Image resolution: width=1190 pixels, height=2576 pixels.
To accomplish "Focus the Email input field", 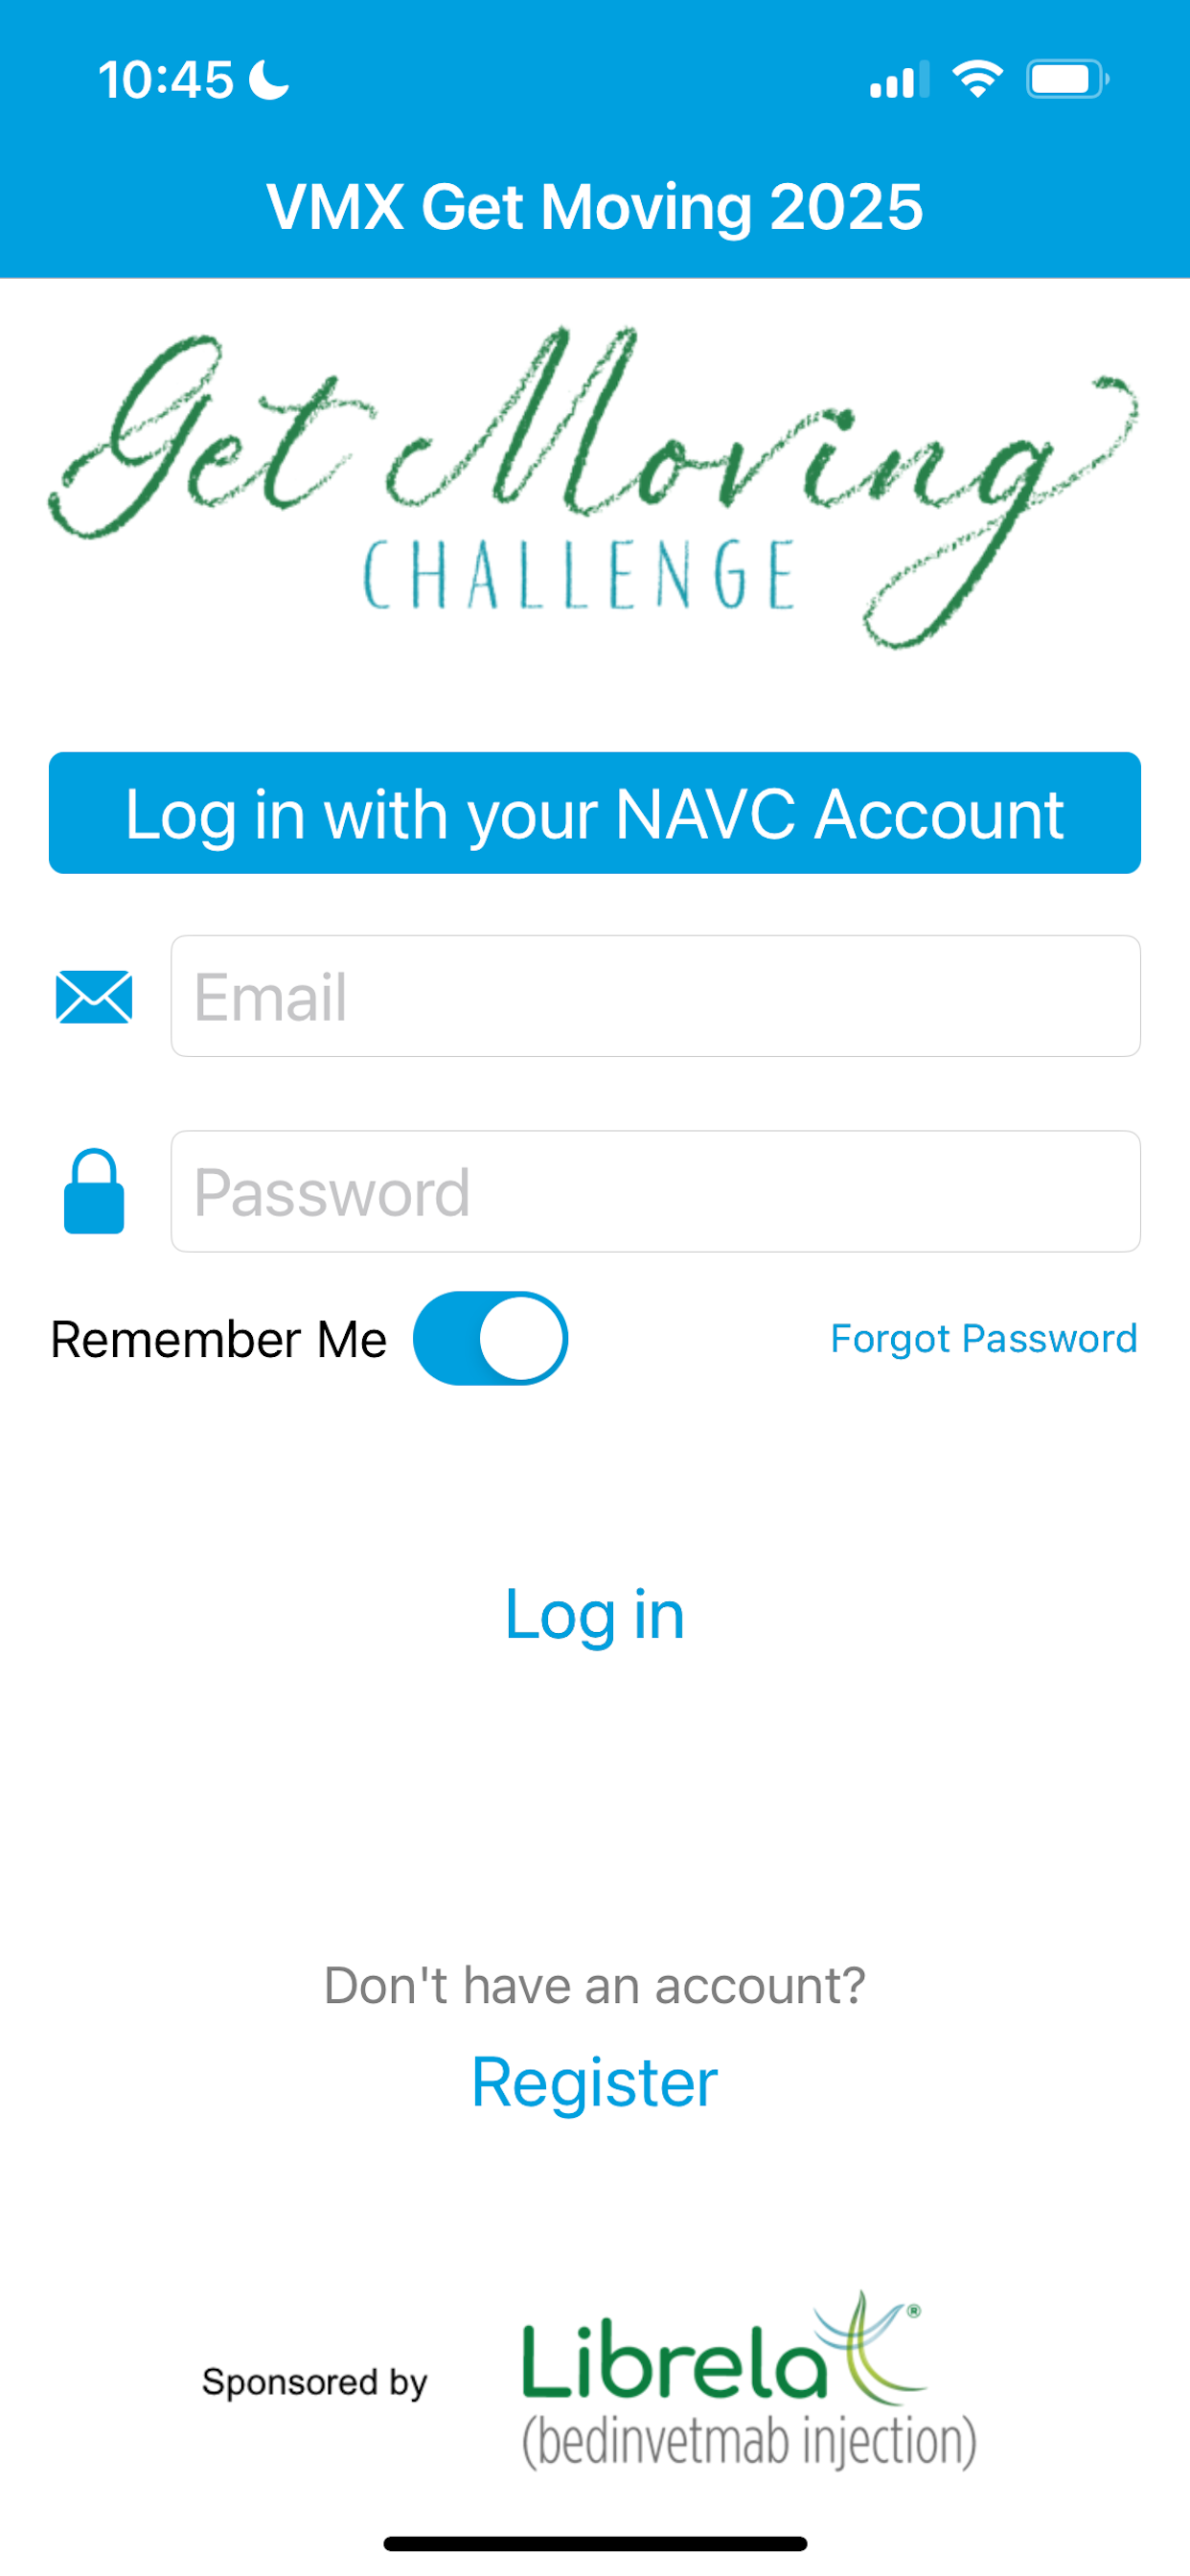I will 656,996.
